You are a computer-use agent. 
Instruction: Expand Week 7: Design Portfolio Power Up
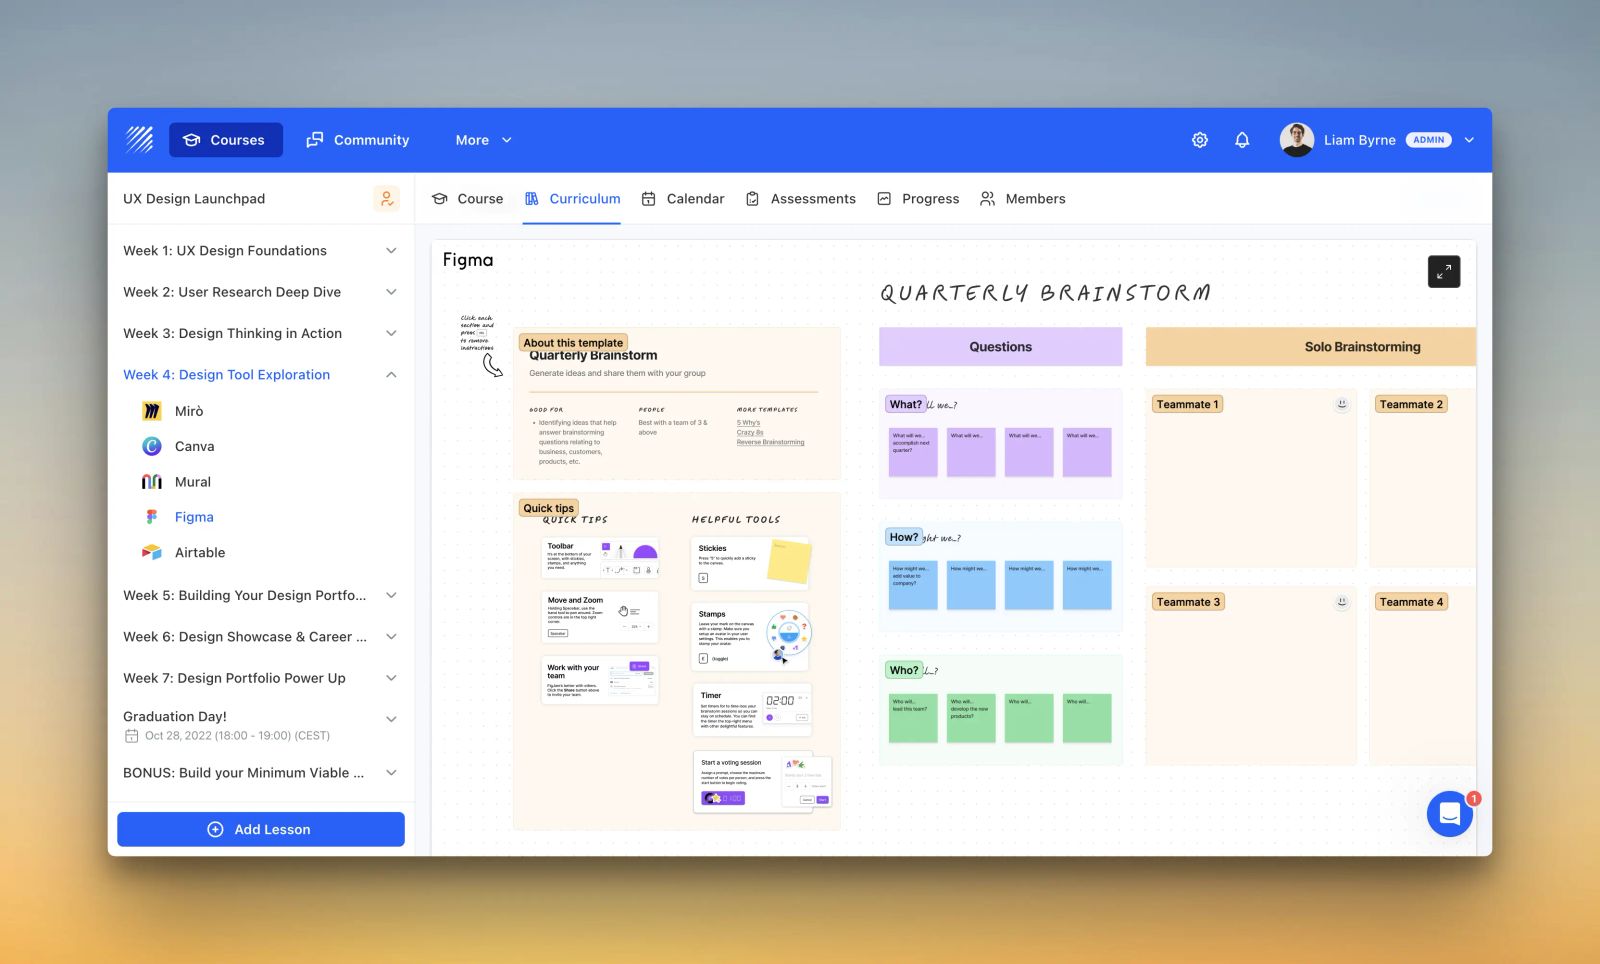(x=391, y=678)
